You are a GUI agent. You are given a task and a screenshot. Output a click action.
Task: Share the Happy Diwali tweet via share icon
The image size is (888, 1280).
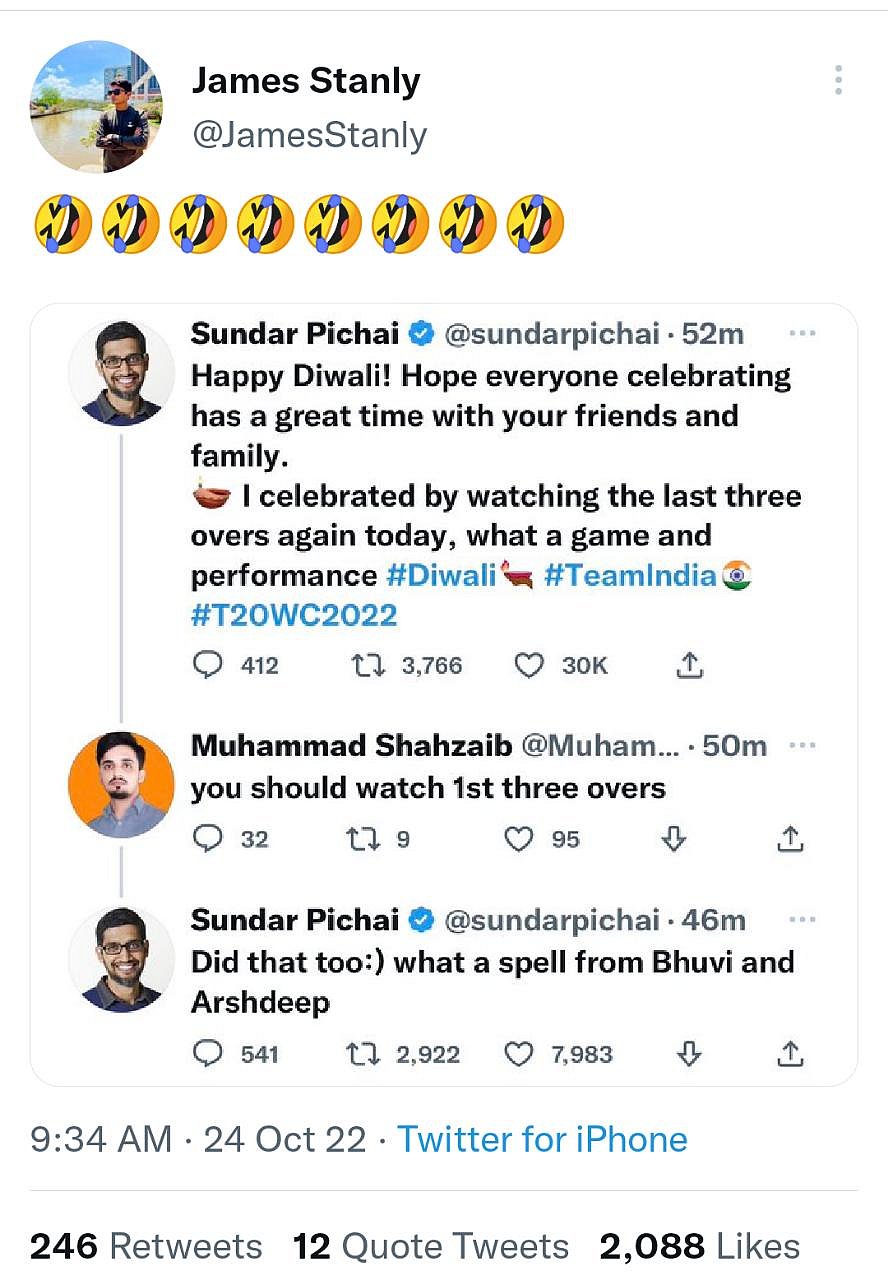690,665
